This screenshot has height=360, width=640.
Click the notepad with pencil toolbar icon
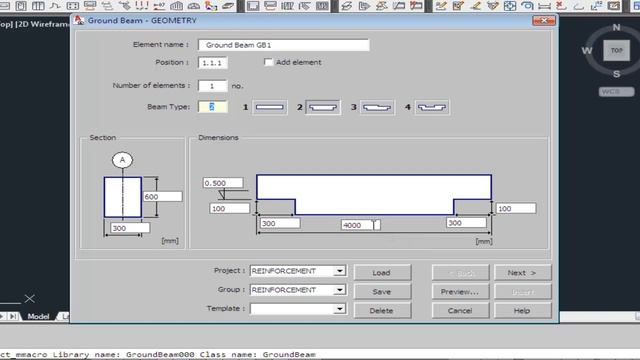tap(458, 6)
